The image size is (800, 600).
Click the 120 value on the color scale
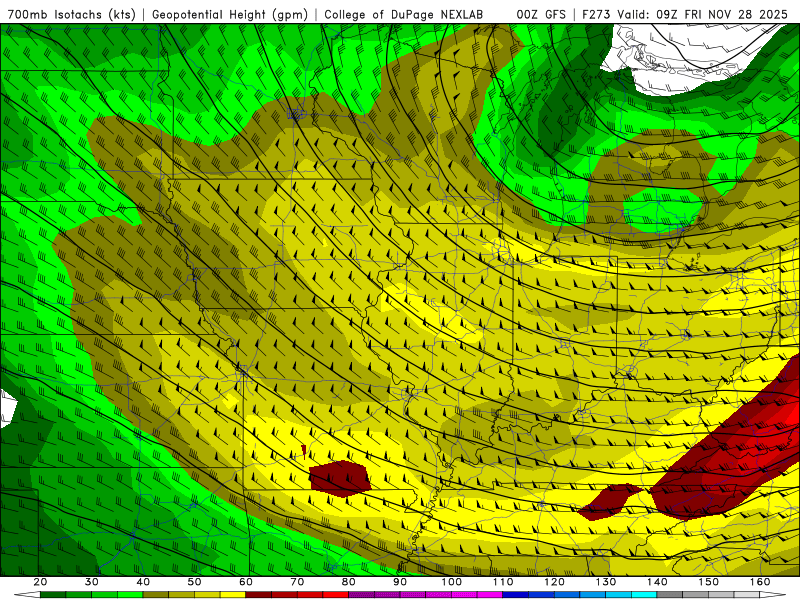pos(554,582)
